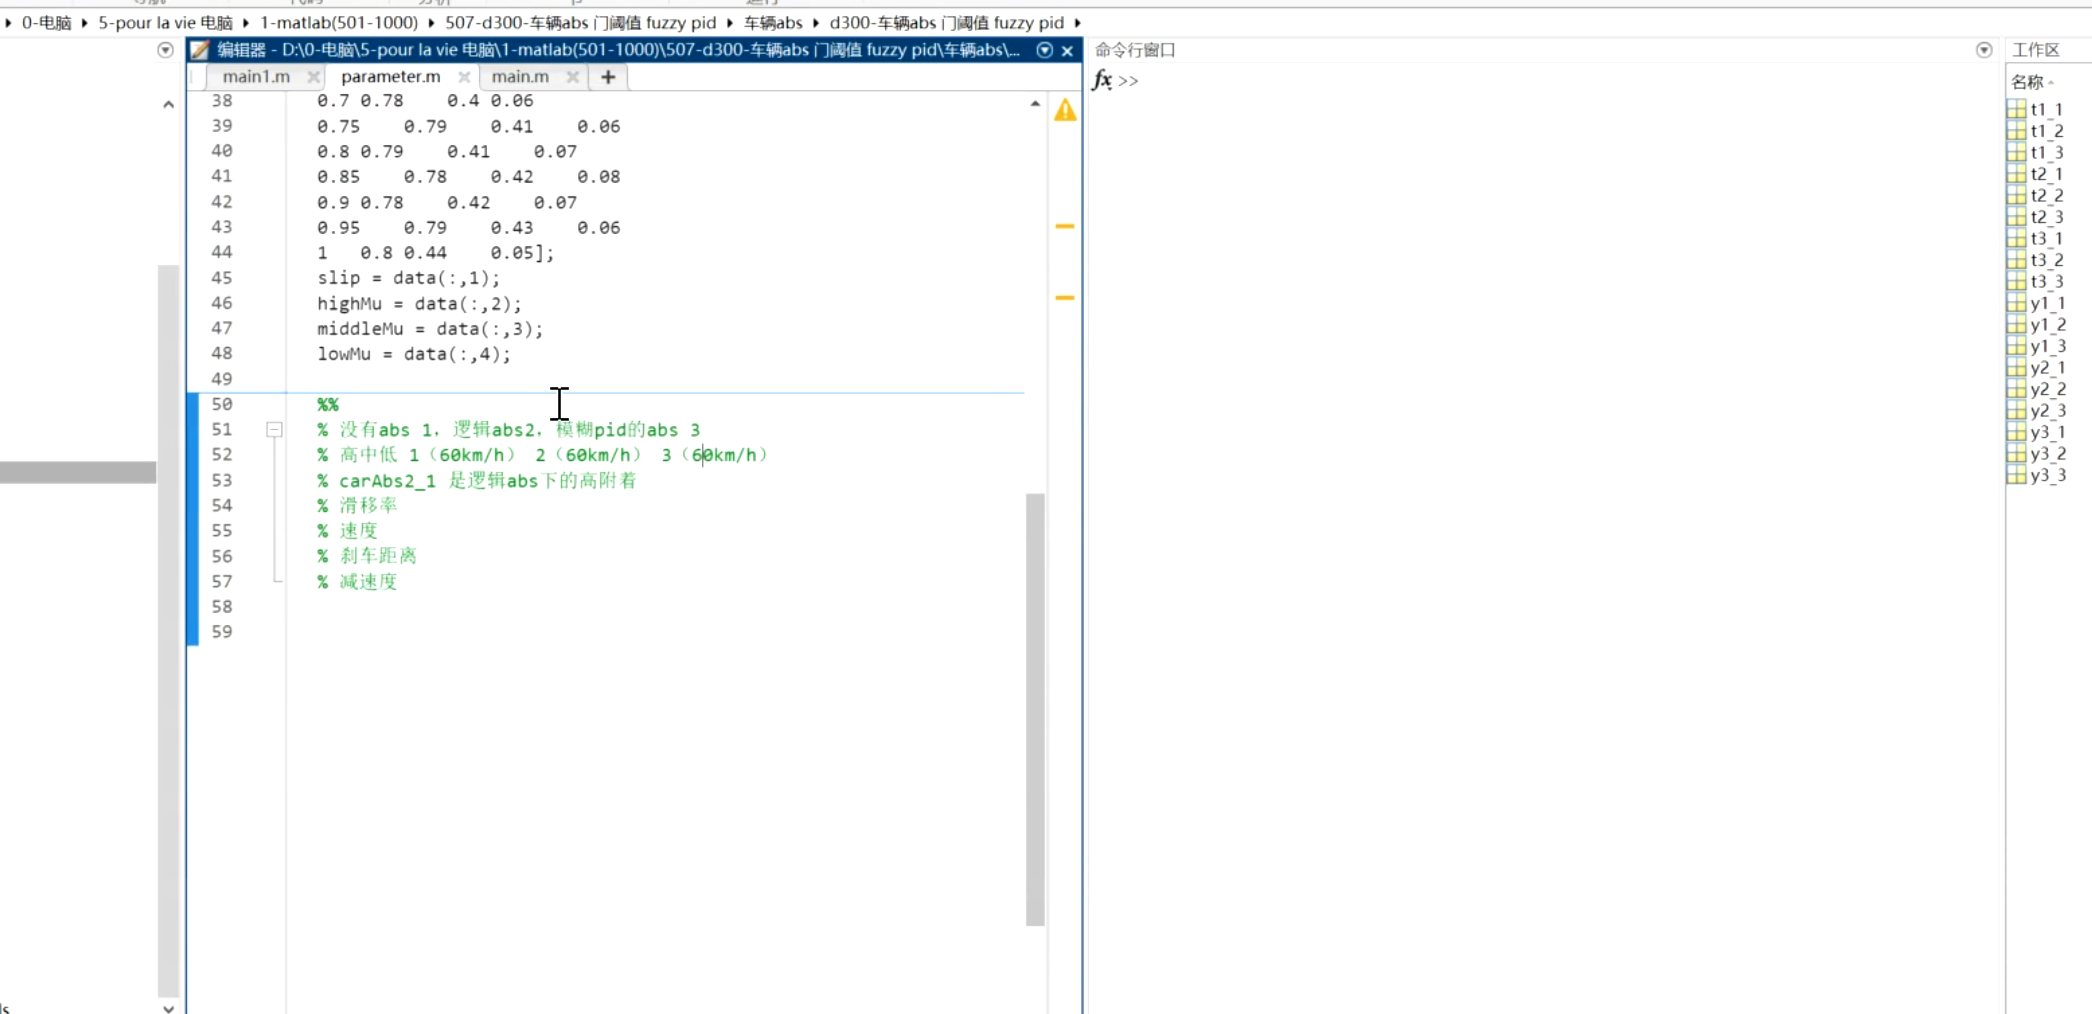Viewport: 2092px width, 1014px height.
Task: Click the fx function browser icon
Action: tap(1102, 80)
